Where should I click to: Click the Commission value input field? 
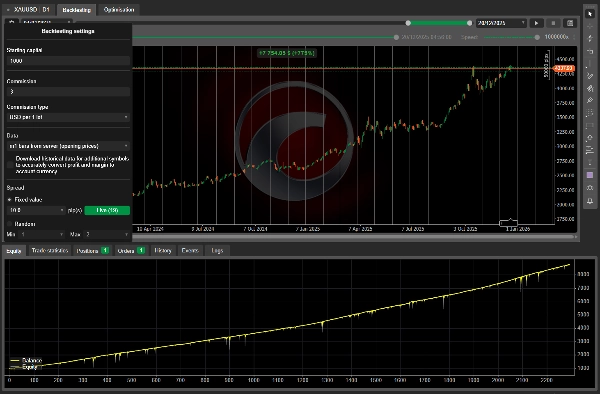pyautogui.click(x=68, y=91)
